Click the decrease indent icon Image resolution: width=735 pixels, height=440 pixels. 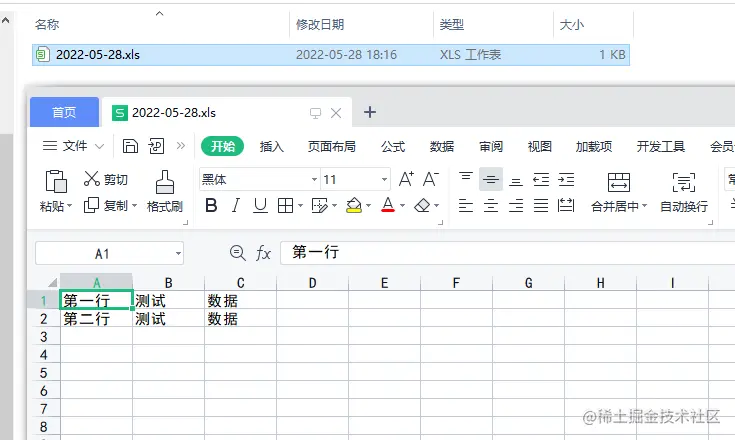tap(541, 179)
